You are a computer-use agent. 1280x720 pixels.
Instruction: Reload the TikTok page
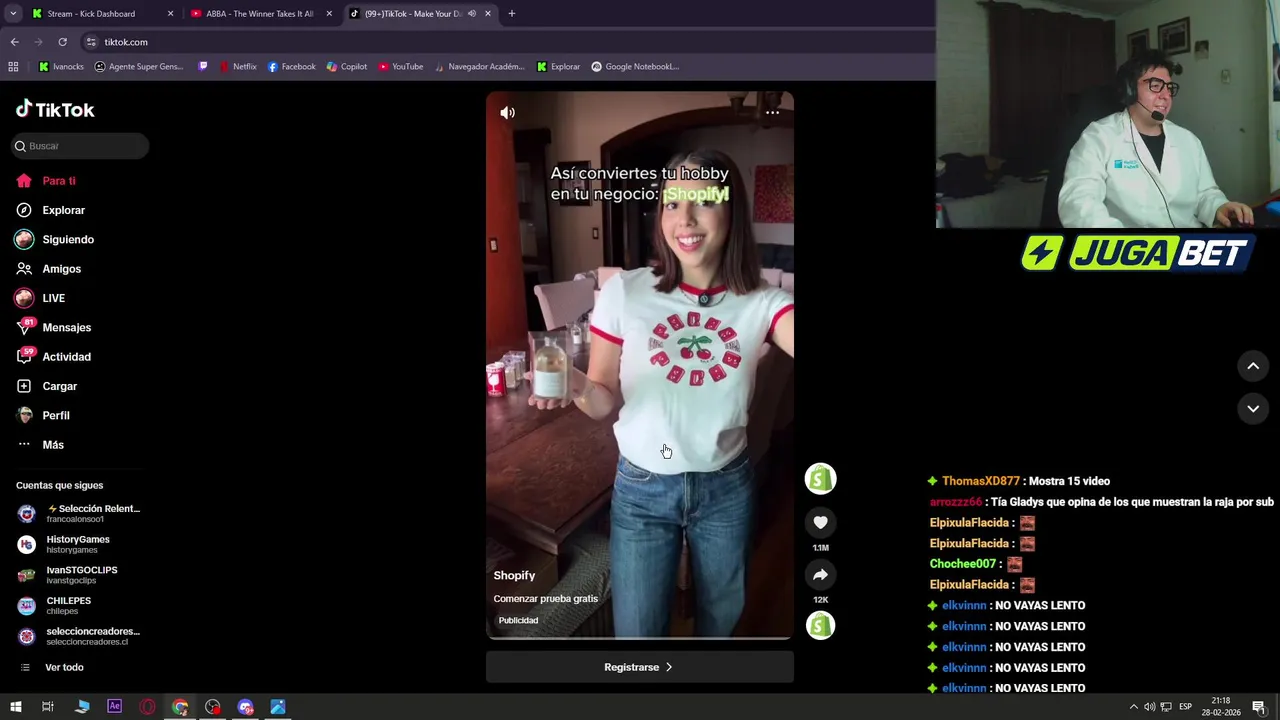click(x=62, y=42)
